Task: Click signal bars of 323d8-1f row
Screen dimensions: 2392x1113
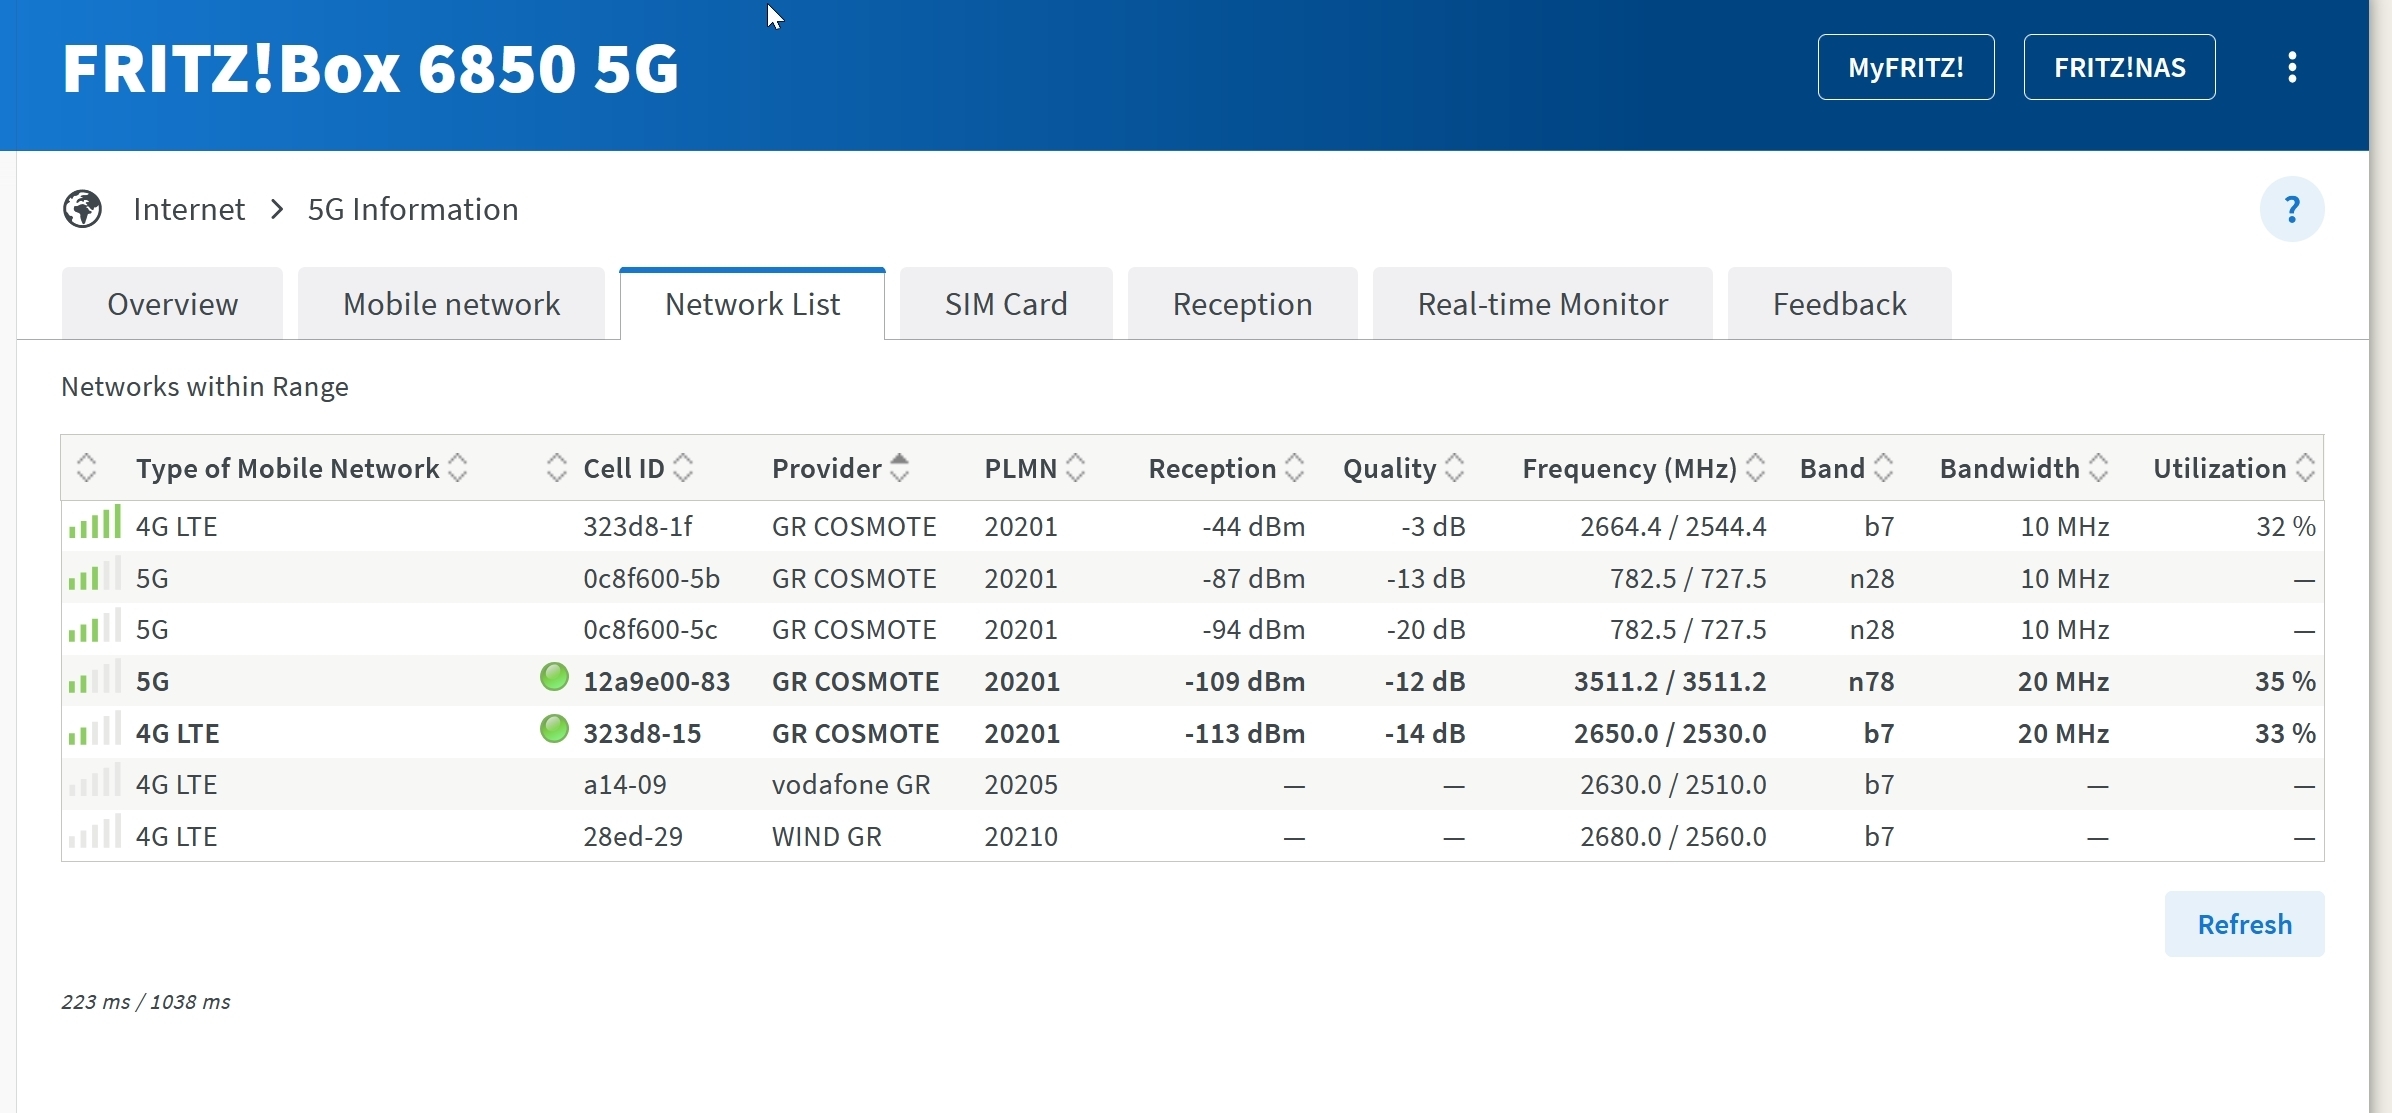Action: click(94, 522)
